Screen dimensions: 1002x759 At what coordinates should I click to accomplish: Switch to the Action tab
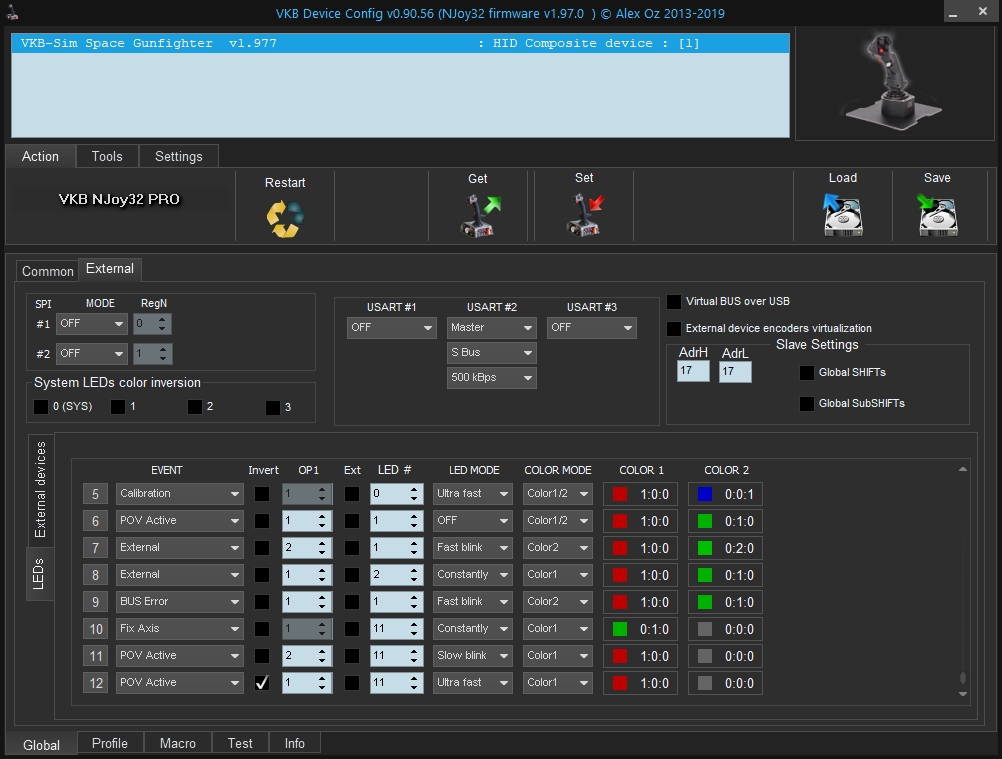tap(40, 157)
